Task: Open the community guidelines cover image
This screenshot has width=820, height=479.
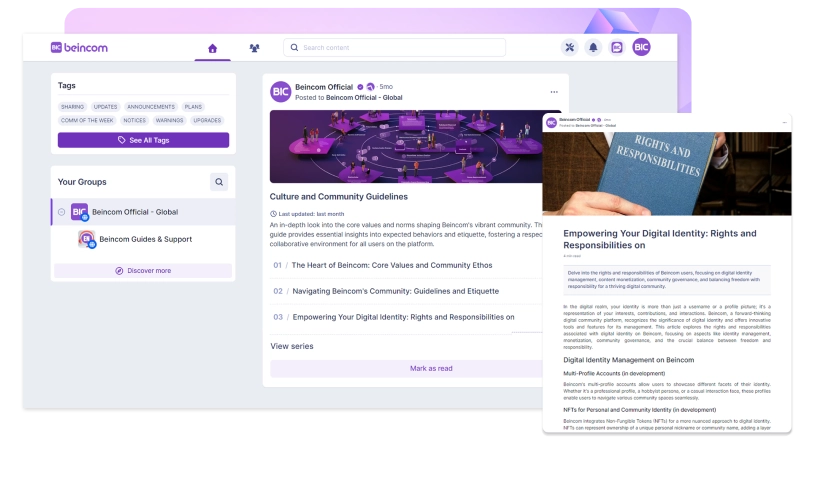Action: [406, 146]
